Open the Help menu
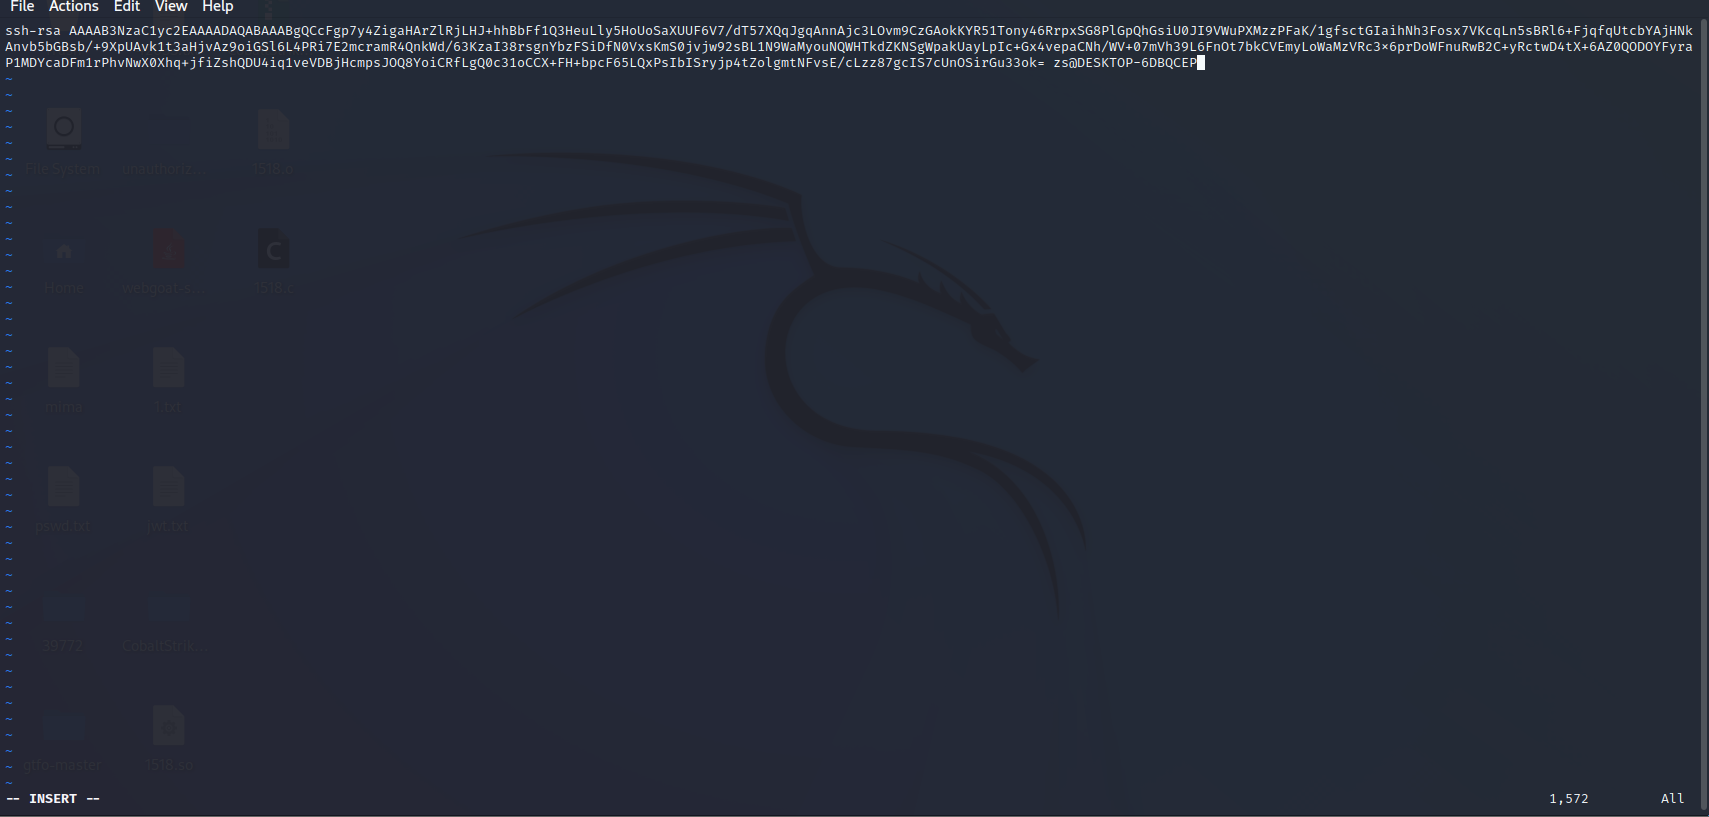The image size is (1709, 817). (218, 7)
